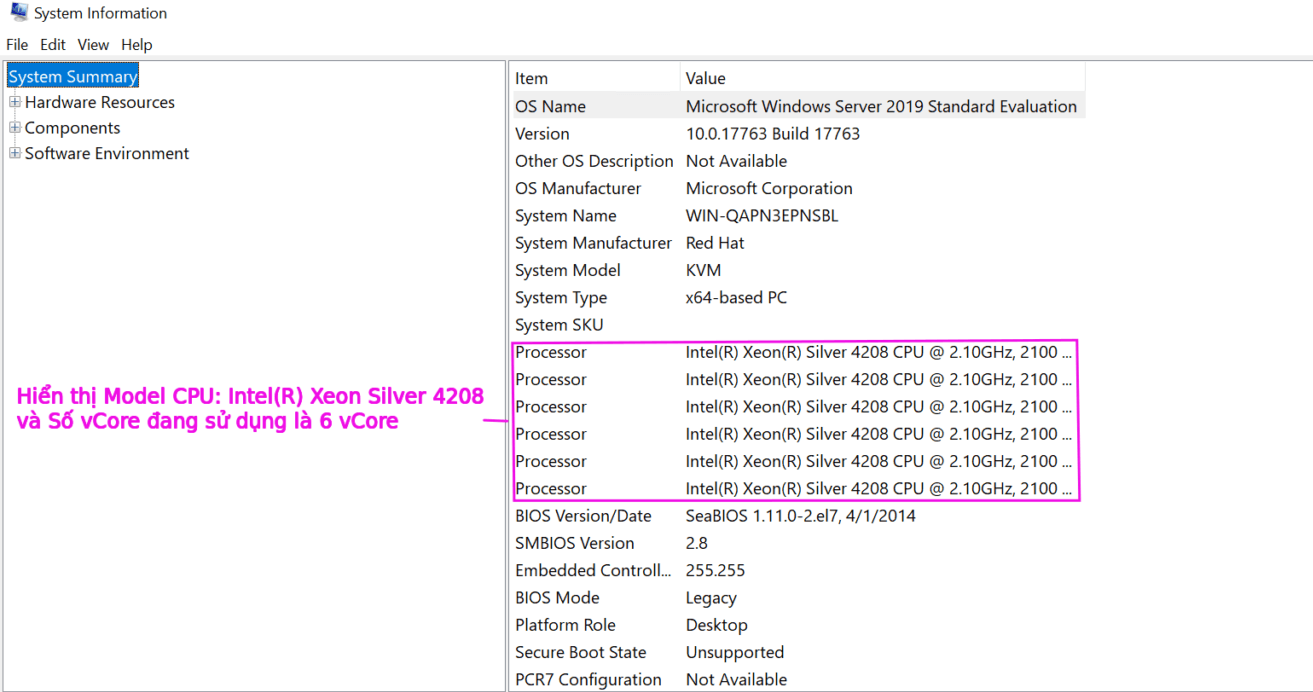Select the Components tree node
Image resolution: width=1313 pixels, height=692 pixels.
[72, 128]
